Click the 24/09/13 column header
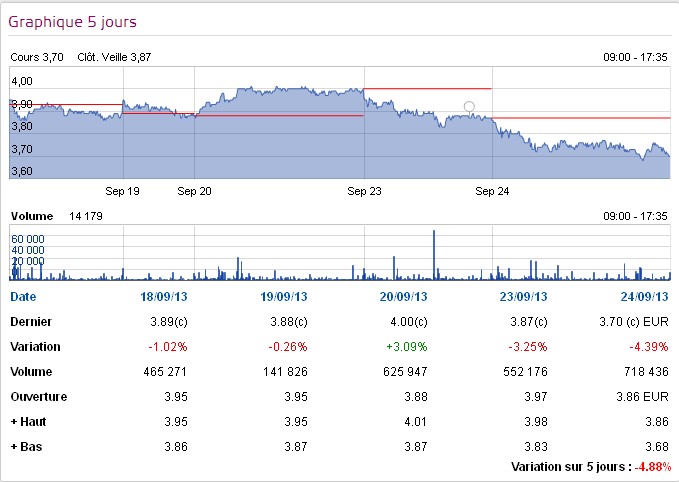The height and width of the screenshot is (482, 679). pyautogui.click(x=643, y=297)
